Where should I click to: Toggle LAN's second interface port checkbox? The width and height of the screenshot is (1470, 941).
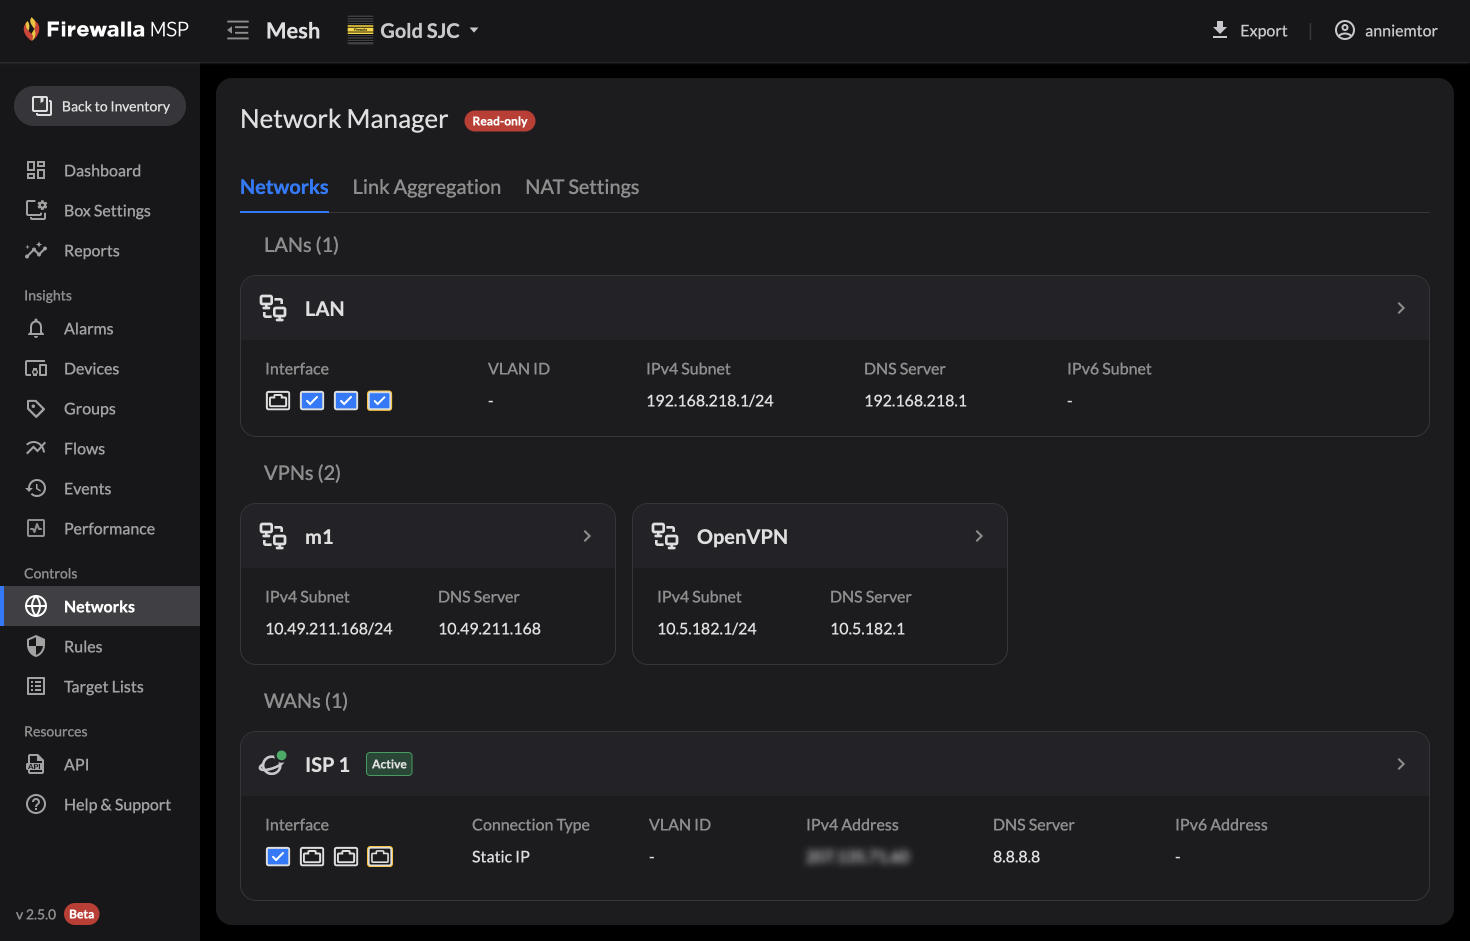312,401
